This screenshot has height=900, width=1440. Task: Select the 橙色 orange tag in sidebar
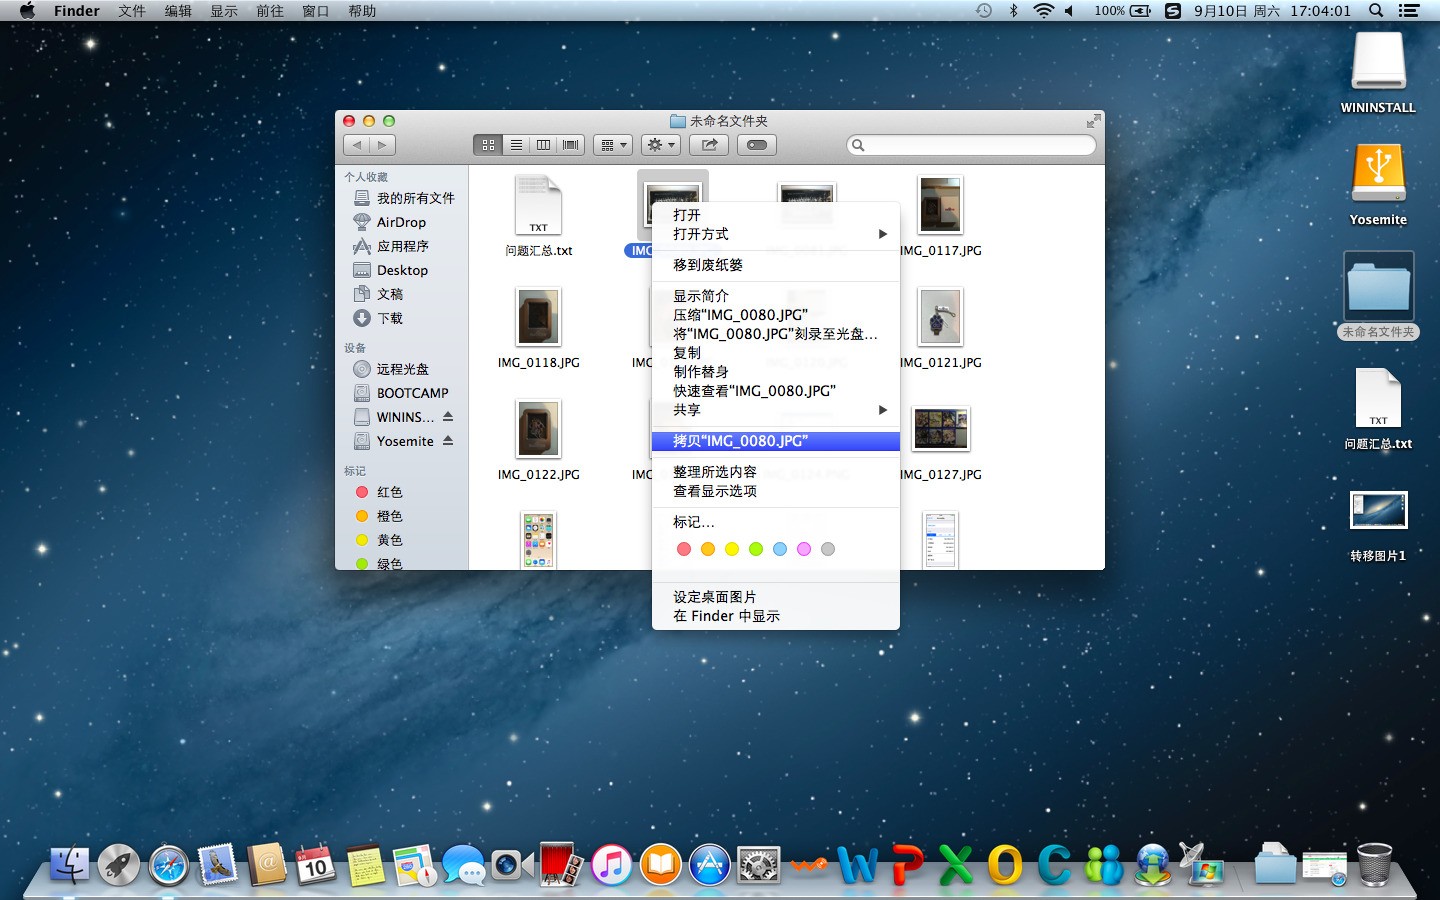coord(389,516)
